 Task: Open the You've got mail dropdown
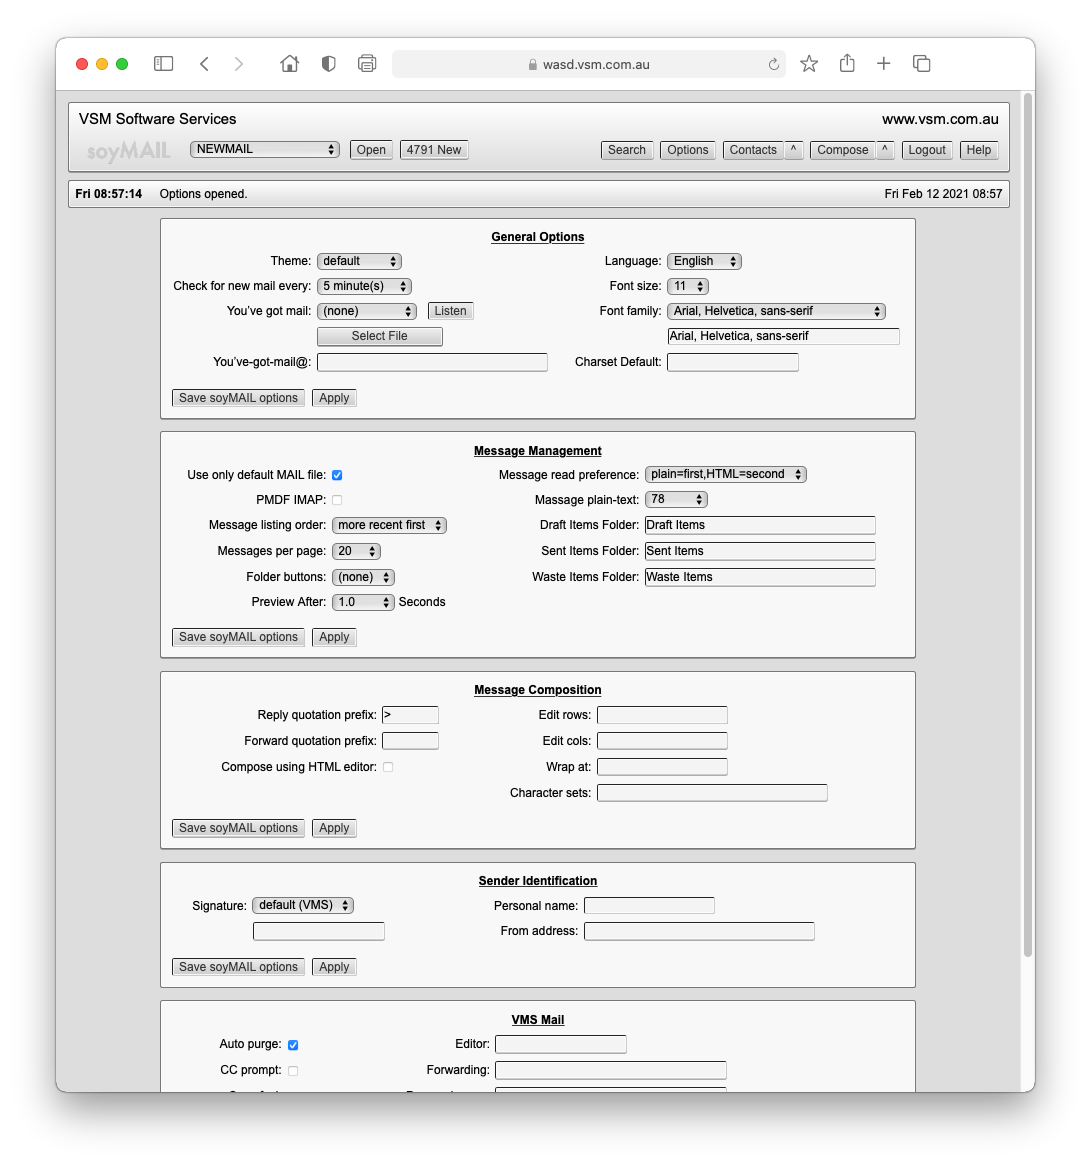(367, 311)
